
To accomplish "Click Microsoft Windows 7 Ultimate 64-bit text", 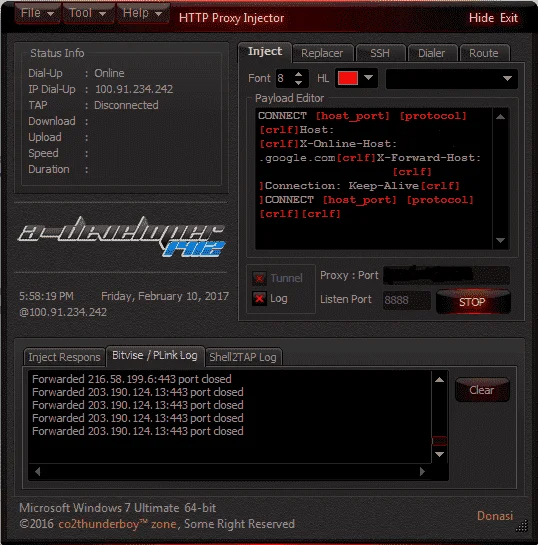I will 118,508.
